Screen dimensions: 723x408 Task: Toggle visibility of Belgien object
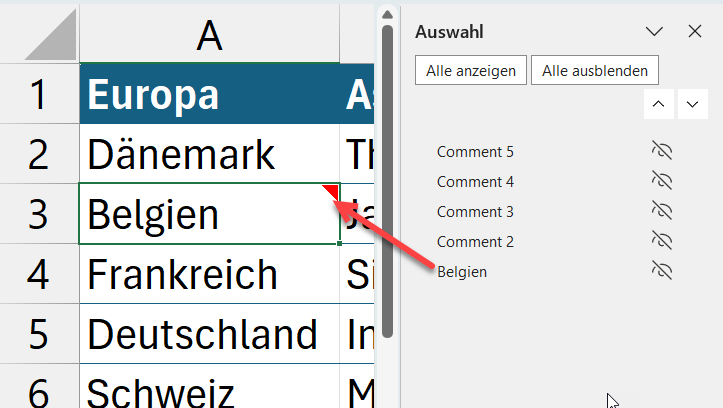coord(662,270)
